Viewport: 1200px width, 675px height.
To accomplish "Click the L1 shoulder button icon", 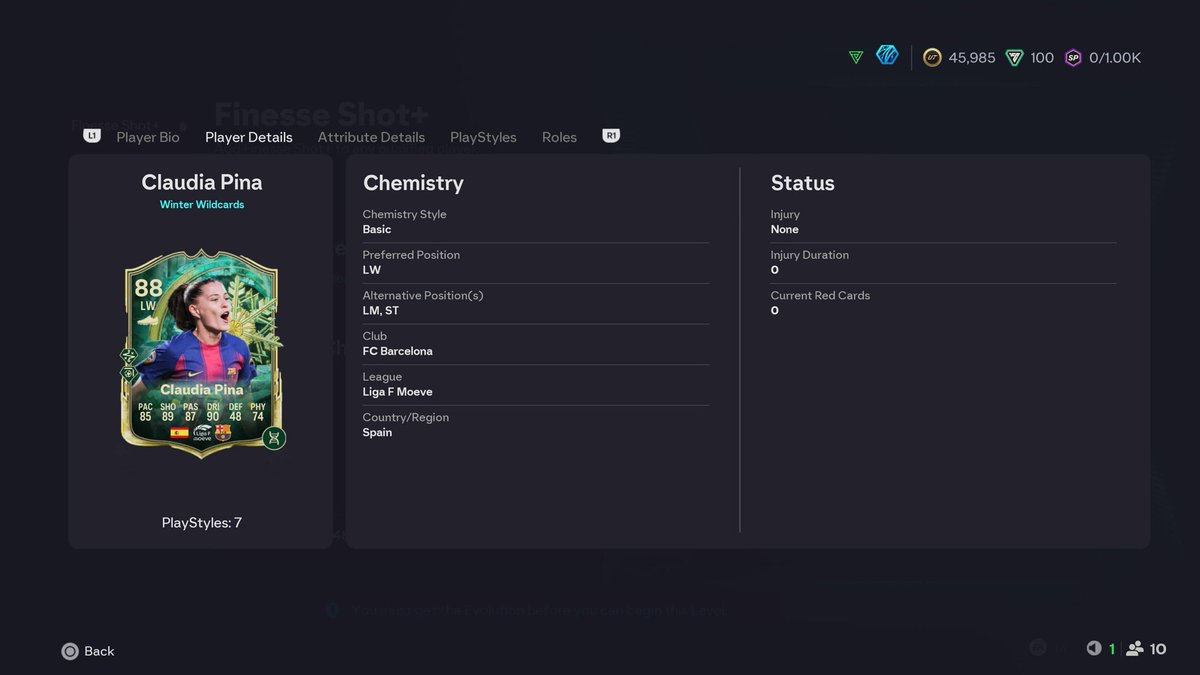I will (92, 136).
